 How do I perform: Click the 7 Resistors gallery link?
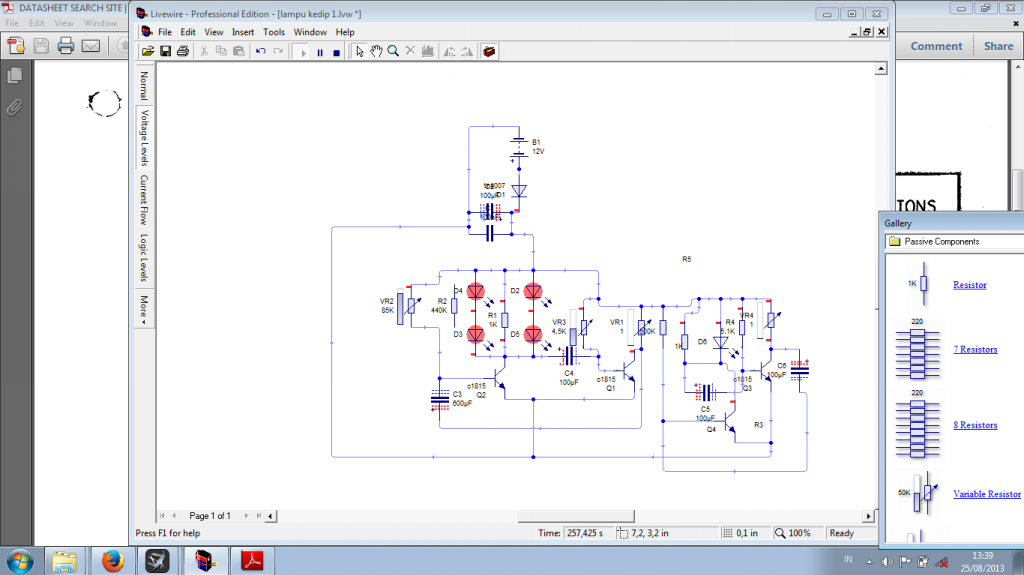click(975, 349)
